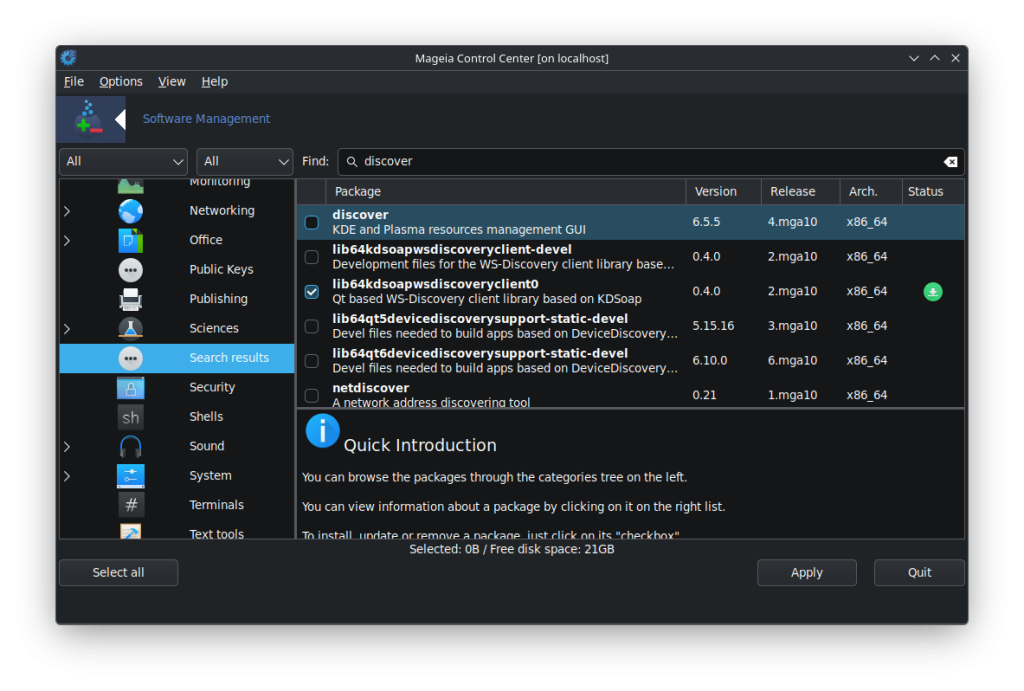Viewport: 1024px width, 691px height.
Task: Sort by the Version column header
Action: [724, 191]
